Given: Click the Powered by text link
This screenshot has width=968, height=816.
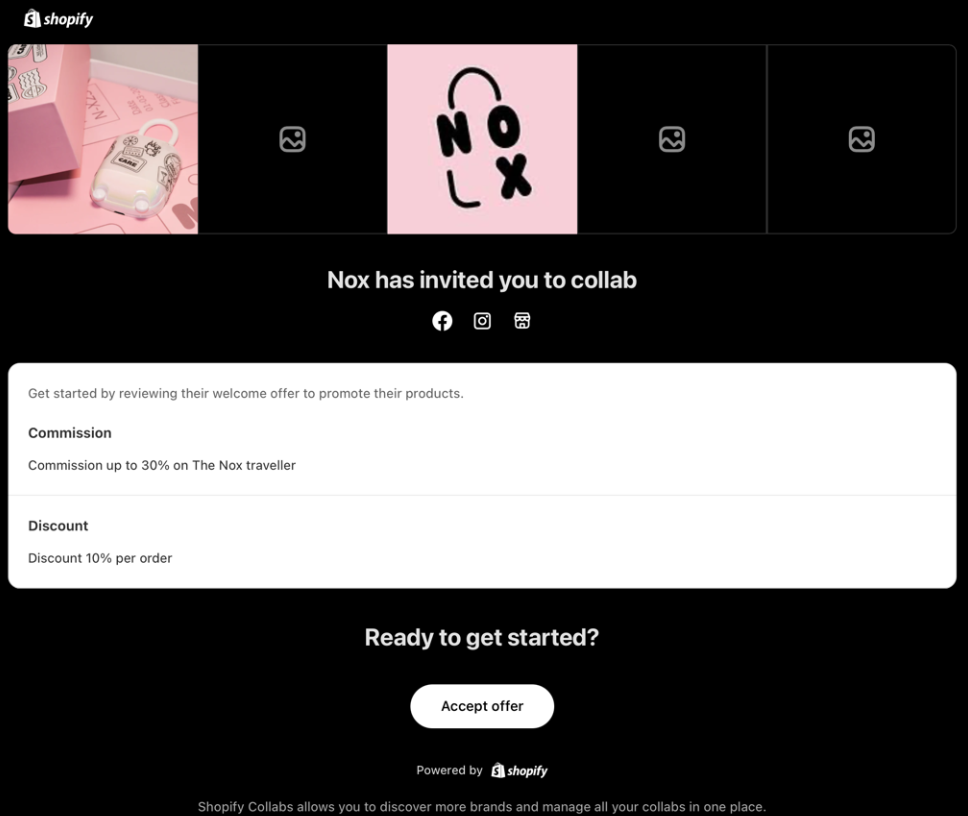Looking at the screenshot, I should [x=449, y=770].
